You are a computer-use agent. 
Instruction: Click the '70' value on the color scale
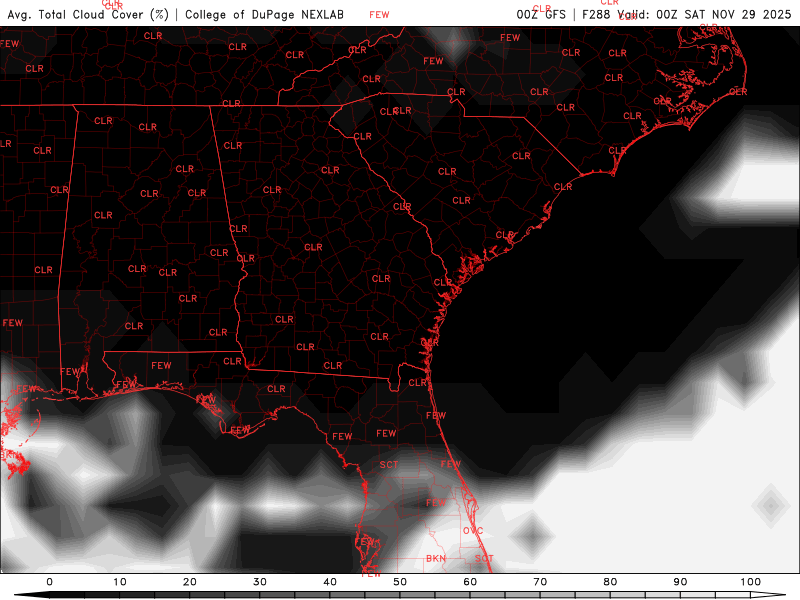[540, 582]
